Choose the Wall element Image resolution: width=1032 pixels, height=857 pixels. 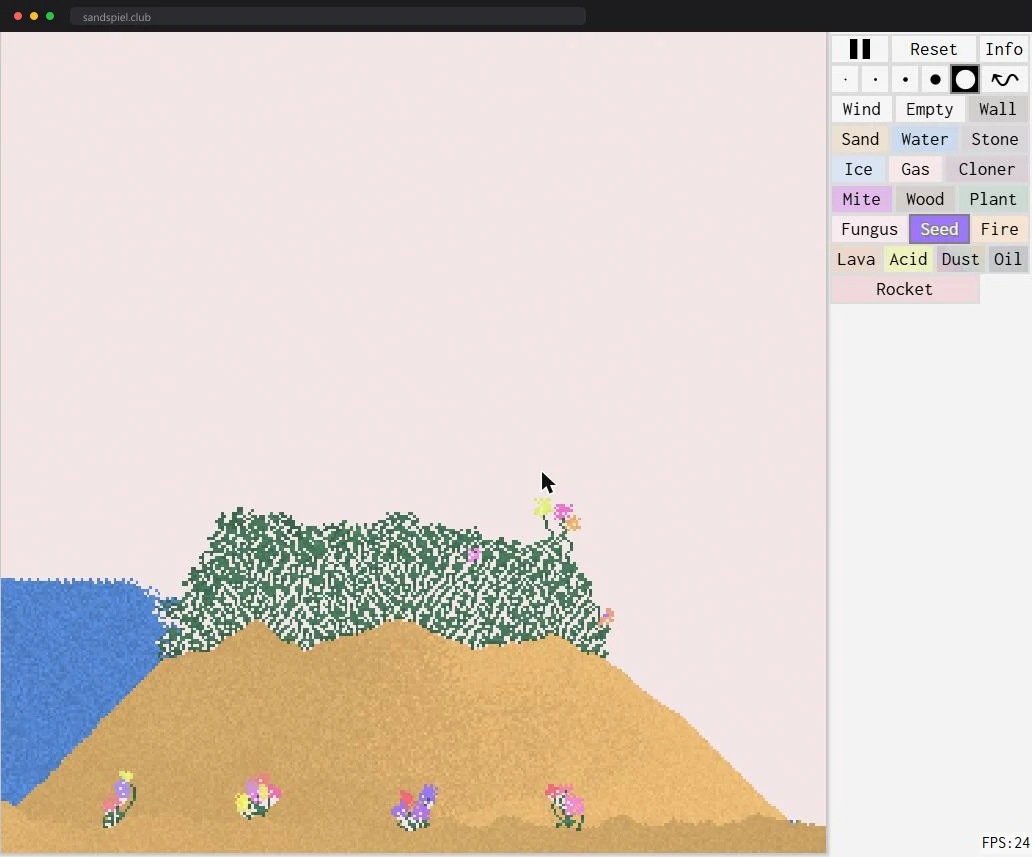pos(998,109)
